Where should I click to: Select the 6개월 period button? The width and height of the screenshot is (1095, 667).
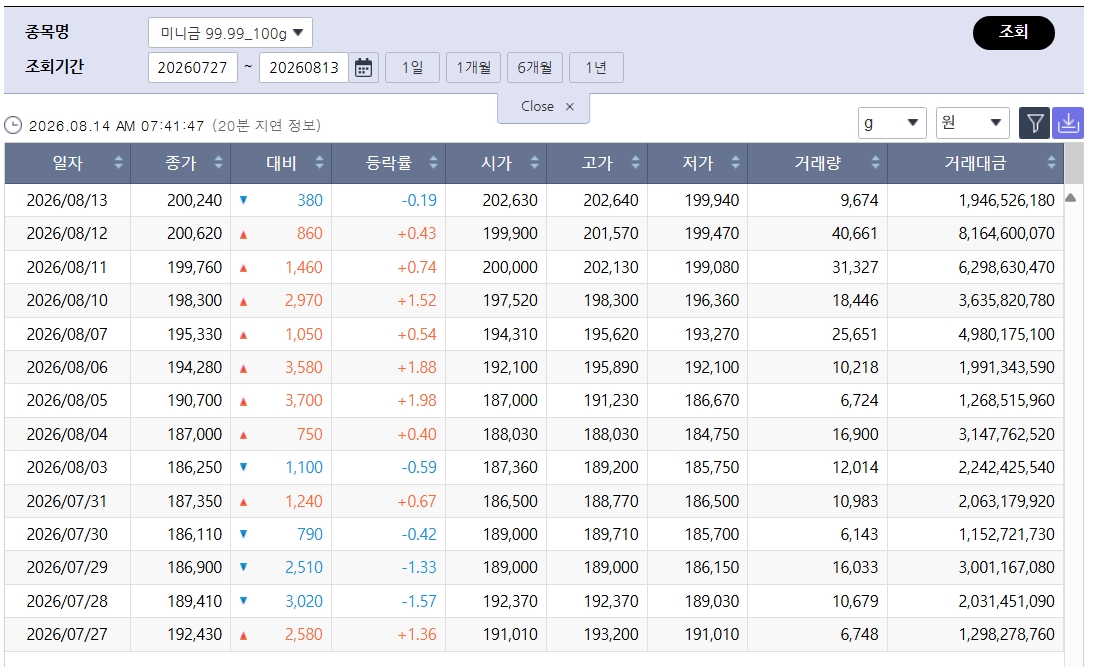coord(534,68)
